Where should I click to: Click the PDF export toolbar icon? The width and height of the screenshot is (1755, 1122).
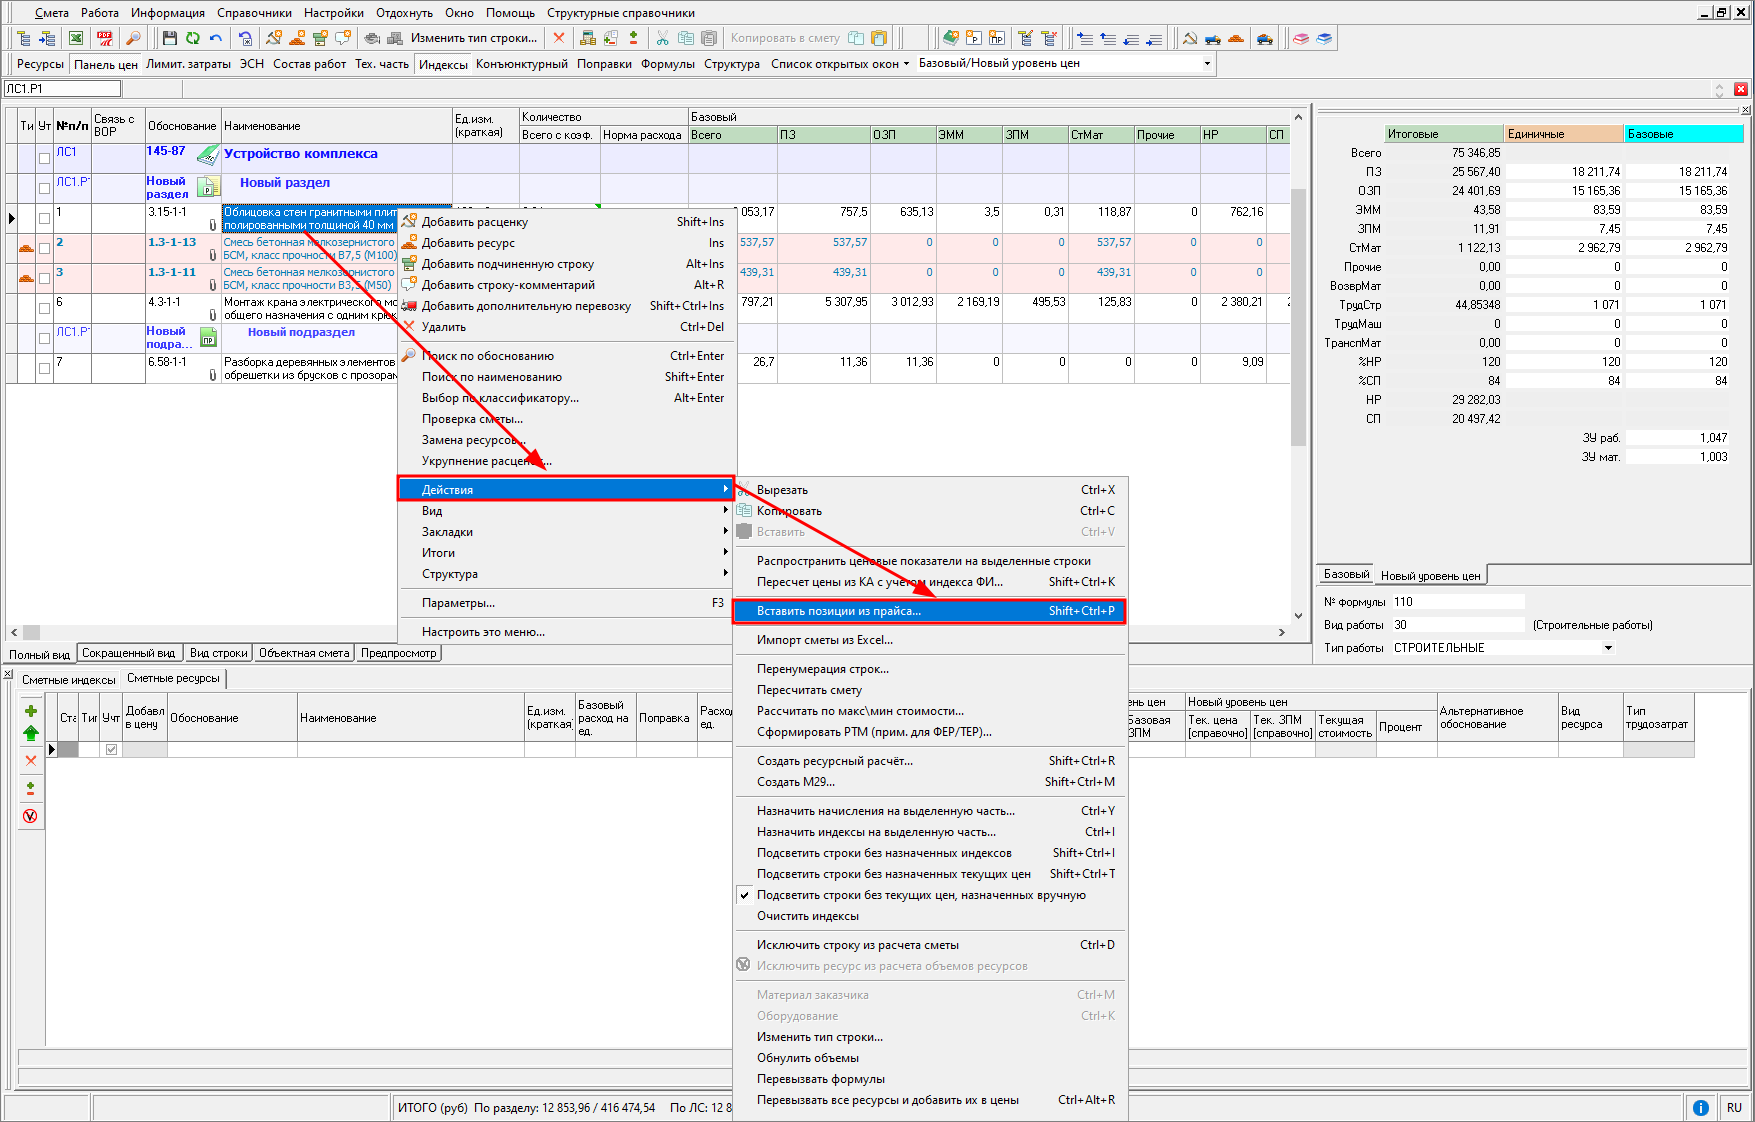(x=104, y=38)
